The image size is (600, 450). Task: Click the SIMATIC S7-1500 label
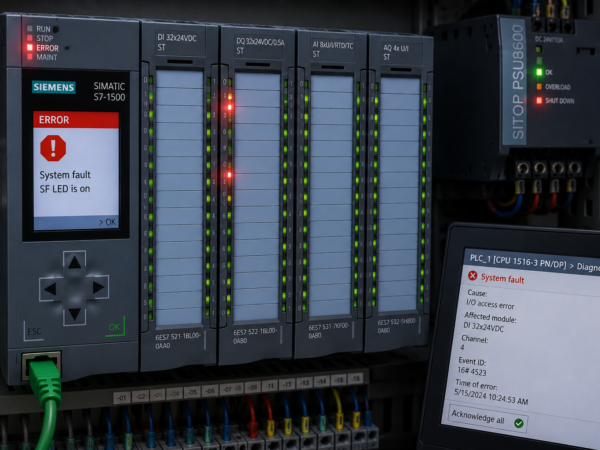109,91
